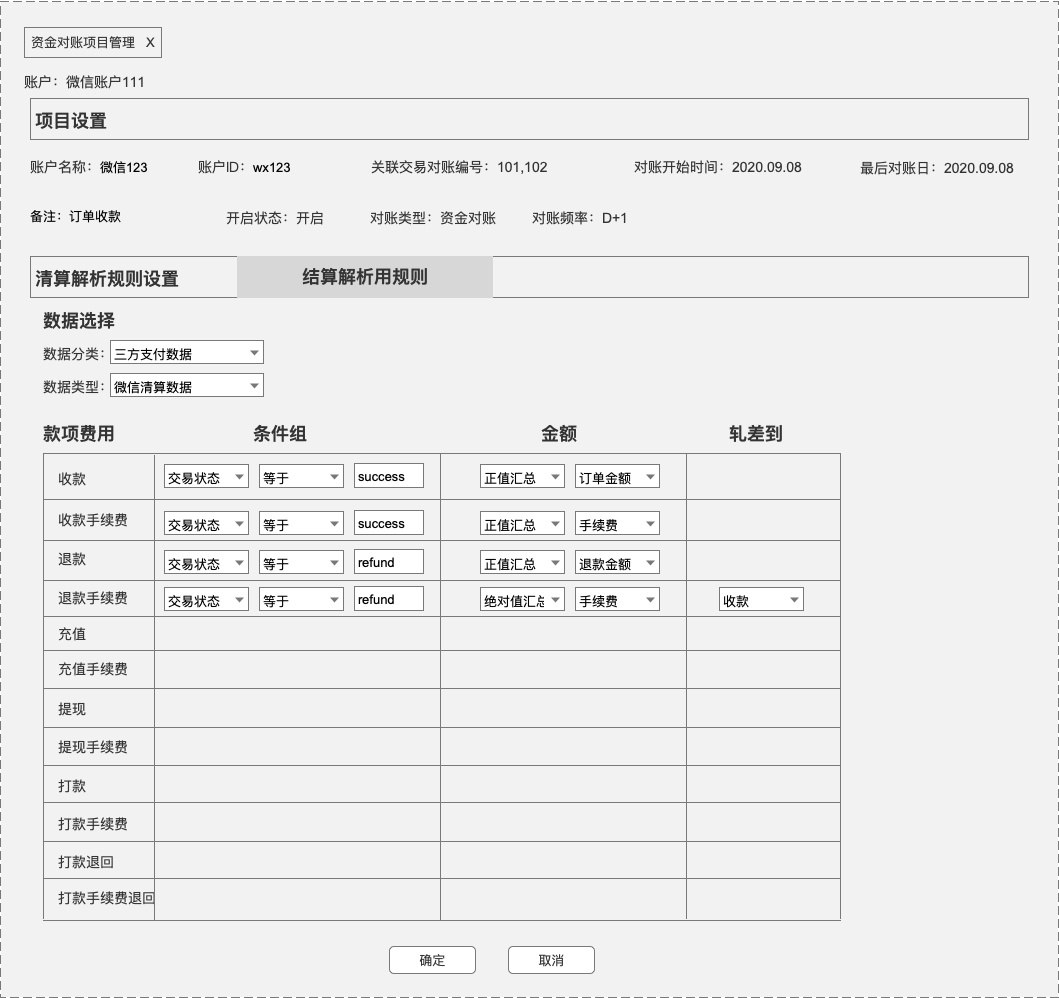Click the 取消 button to cancel
The image size is (1059, 998).
pos(550,959)
